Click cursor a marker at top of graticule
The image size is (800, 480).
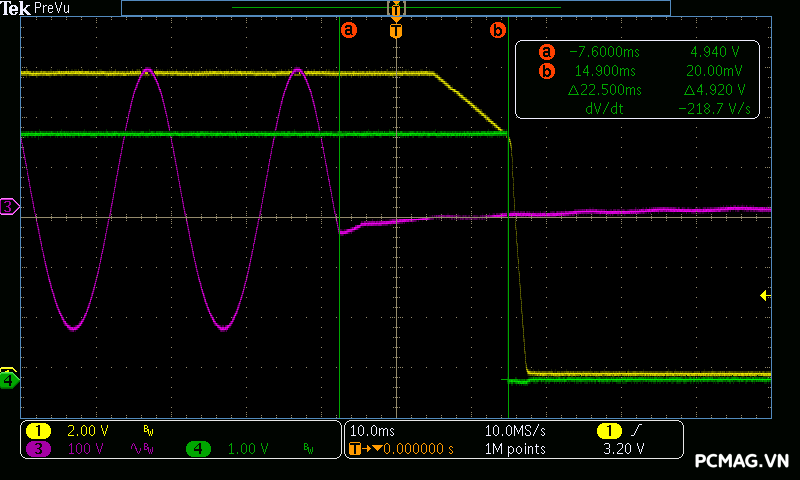349,30
